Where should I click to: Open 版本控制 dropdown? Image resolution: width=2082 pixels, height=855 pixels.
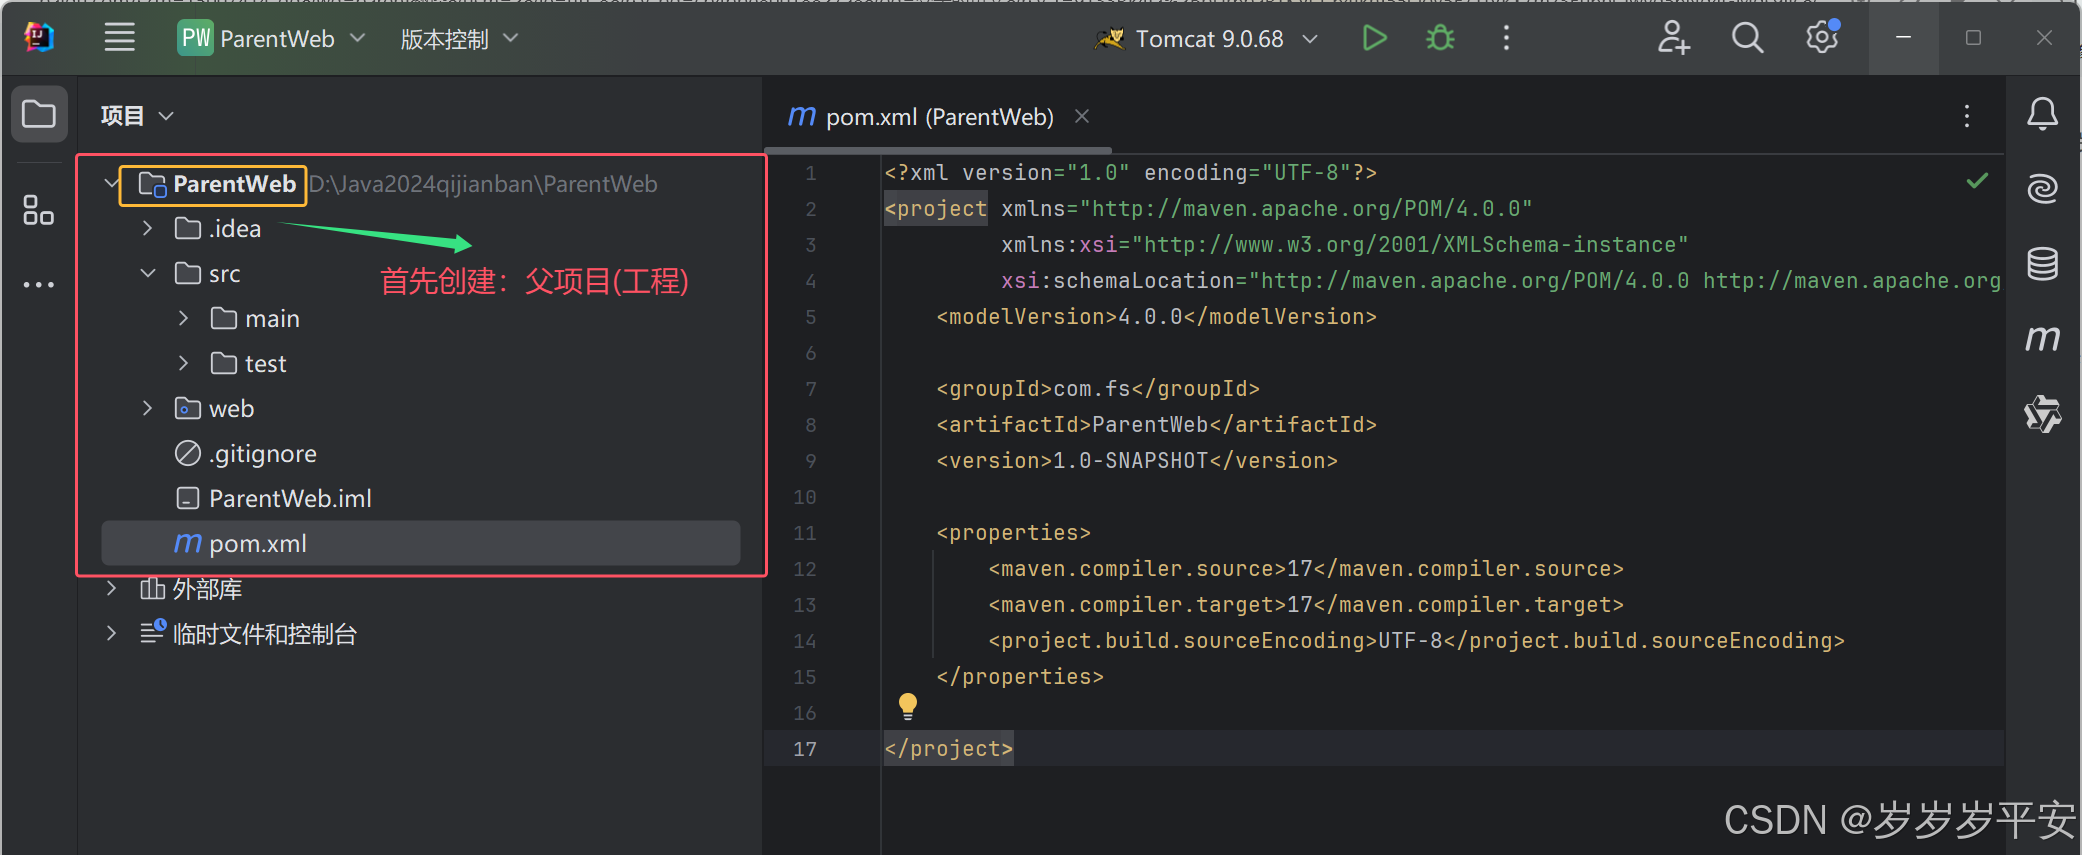tap(459, 39)
